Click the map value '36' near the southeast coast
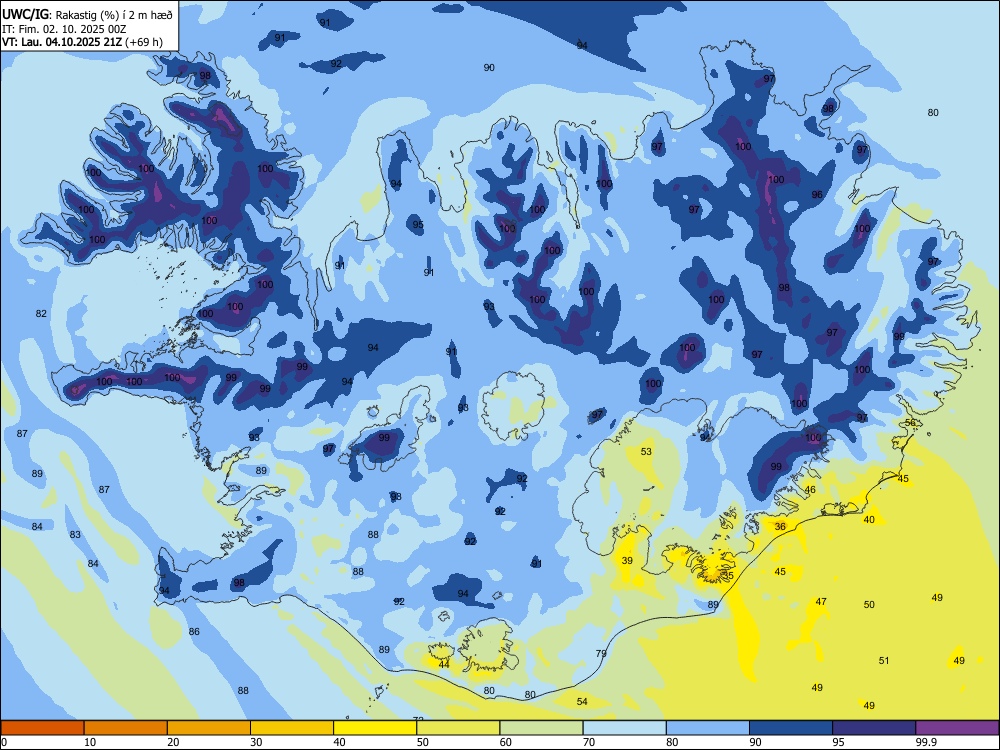Image resolution: width=1000 pixels, height=750 pixels. tap(780, 527)
